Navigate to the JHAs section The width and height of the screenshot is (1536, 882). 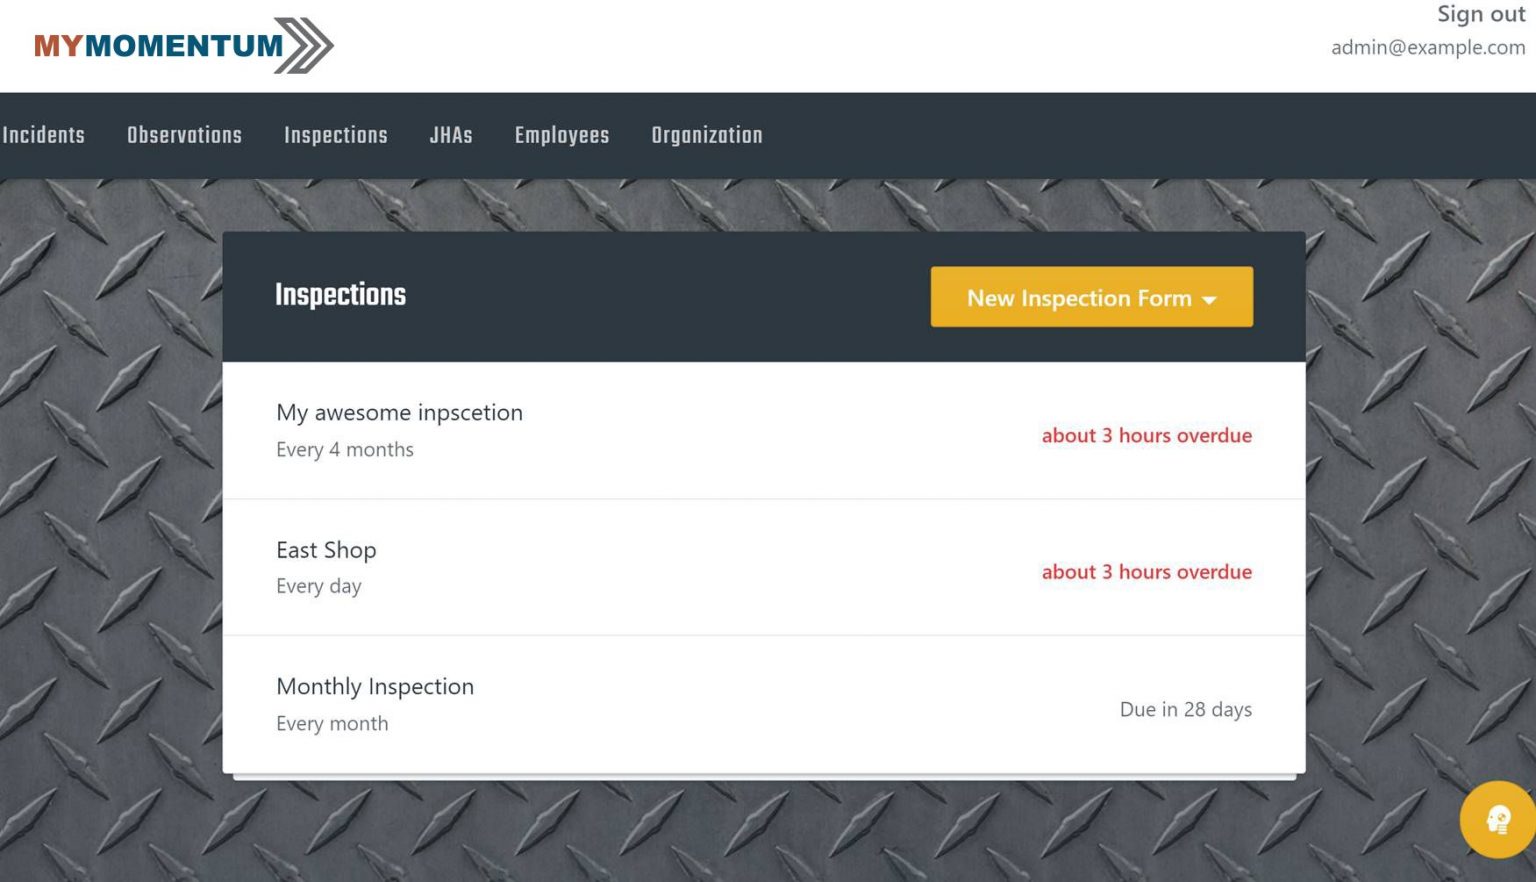coord(451,135)
